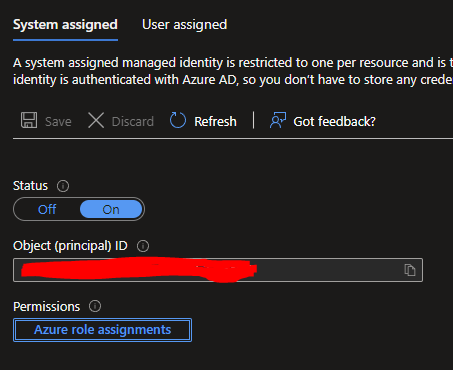Click the Permissions label text
The height and width of the screenshot is (370, 453).
(x=47, y=307)
